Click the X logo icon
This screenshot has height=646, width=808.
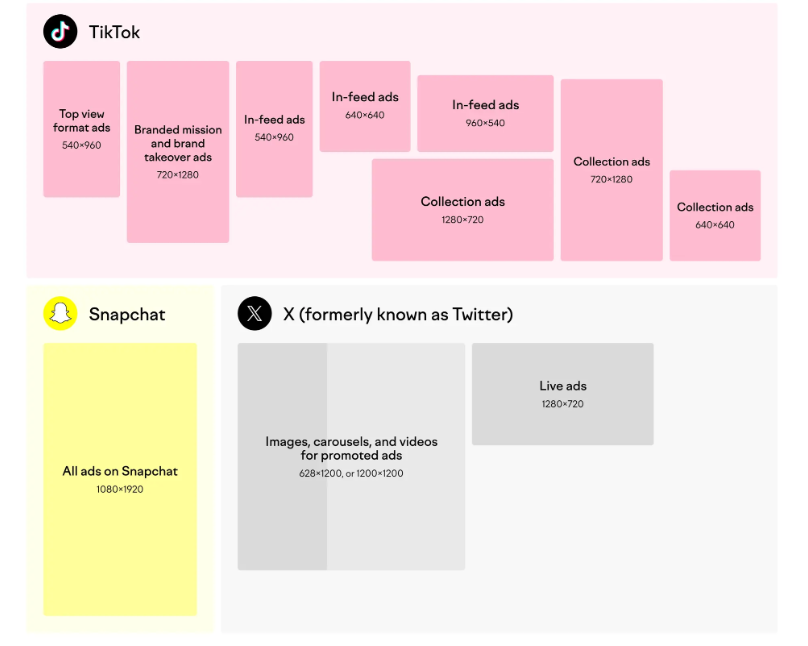click(x=255, y=313)
